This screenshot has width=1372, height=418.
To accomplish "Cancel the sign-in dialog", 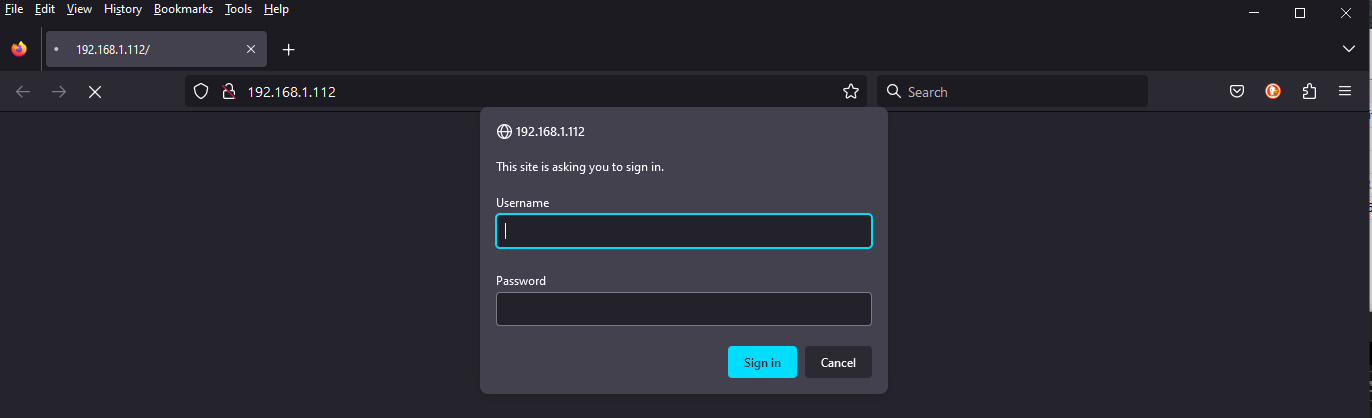I will click(838, 362).
